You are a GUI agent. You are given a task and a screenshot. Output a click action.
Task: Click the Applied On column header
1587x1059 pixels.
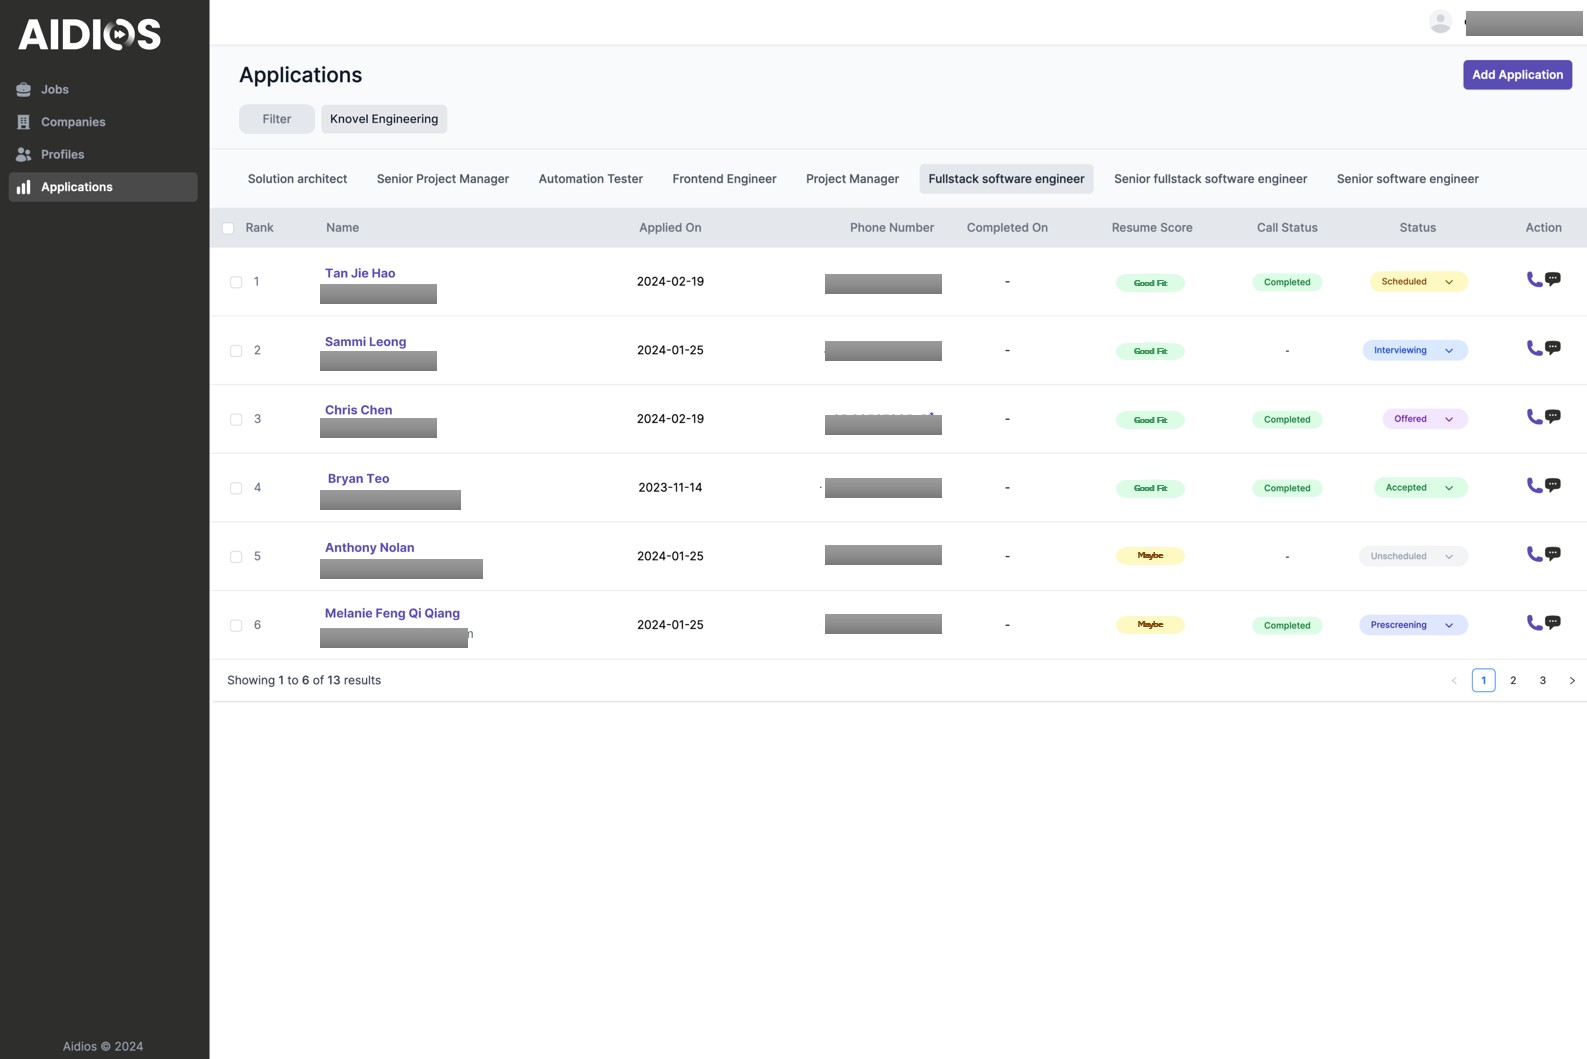point(670,228)
